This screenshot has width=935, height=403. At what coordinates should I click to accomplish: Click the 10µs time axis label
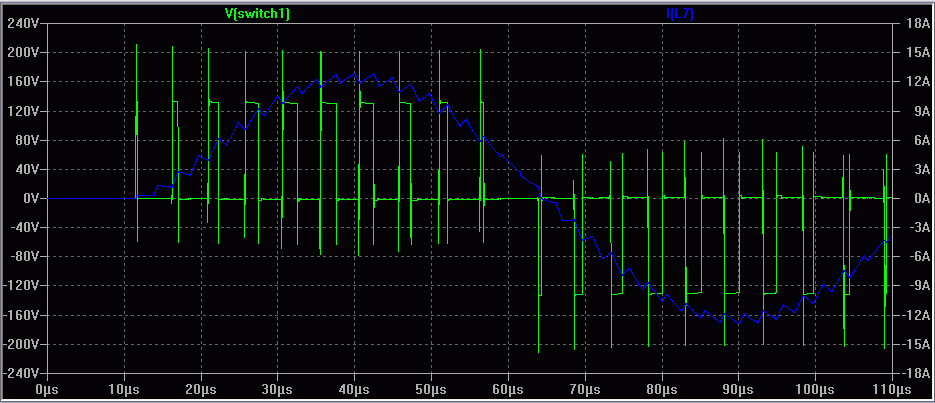click(x=124, y=390)
